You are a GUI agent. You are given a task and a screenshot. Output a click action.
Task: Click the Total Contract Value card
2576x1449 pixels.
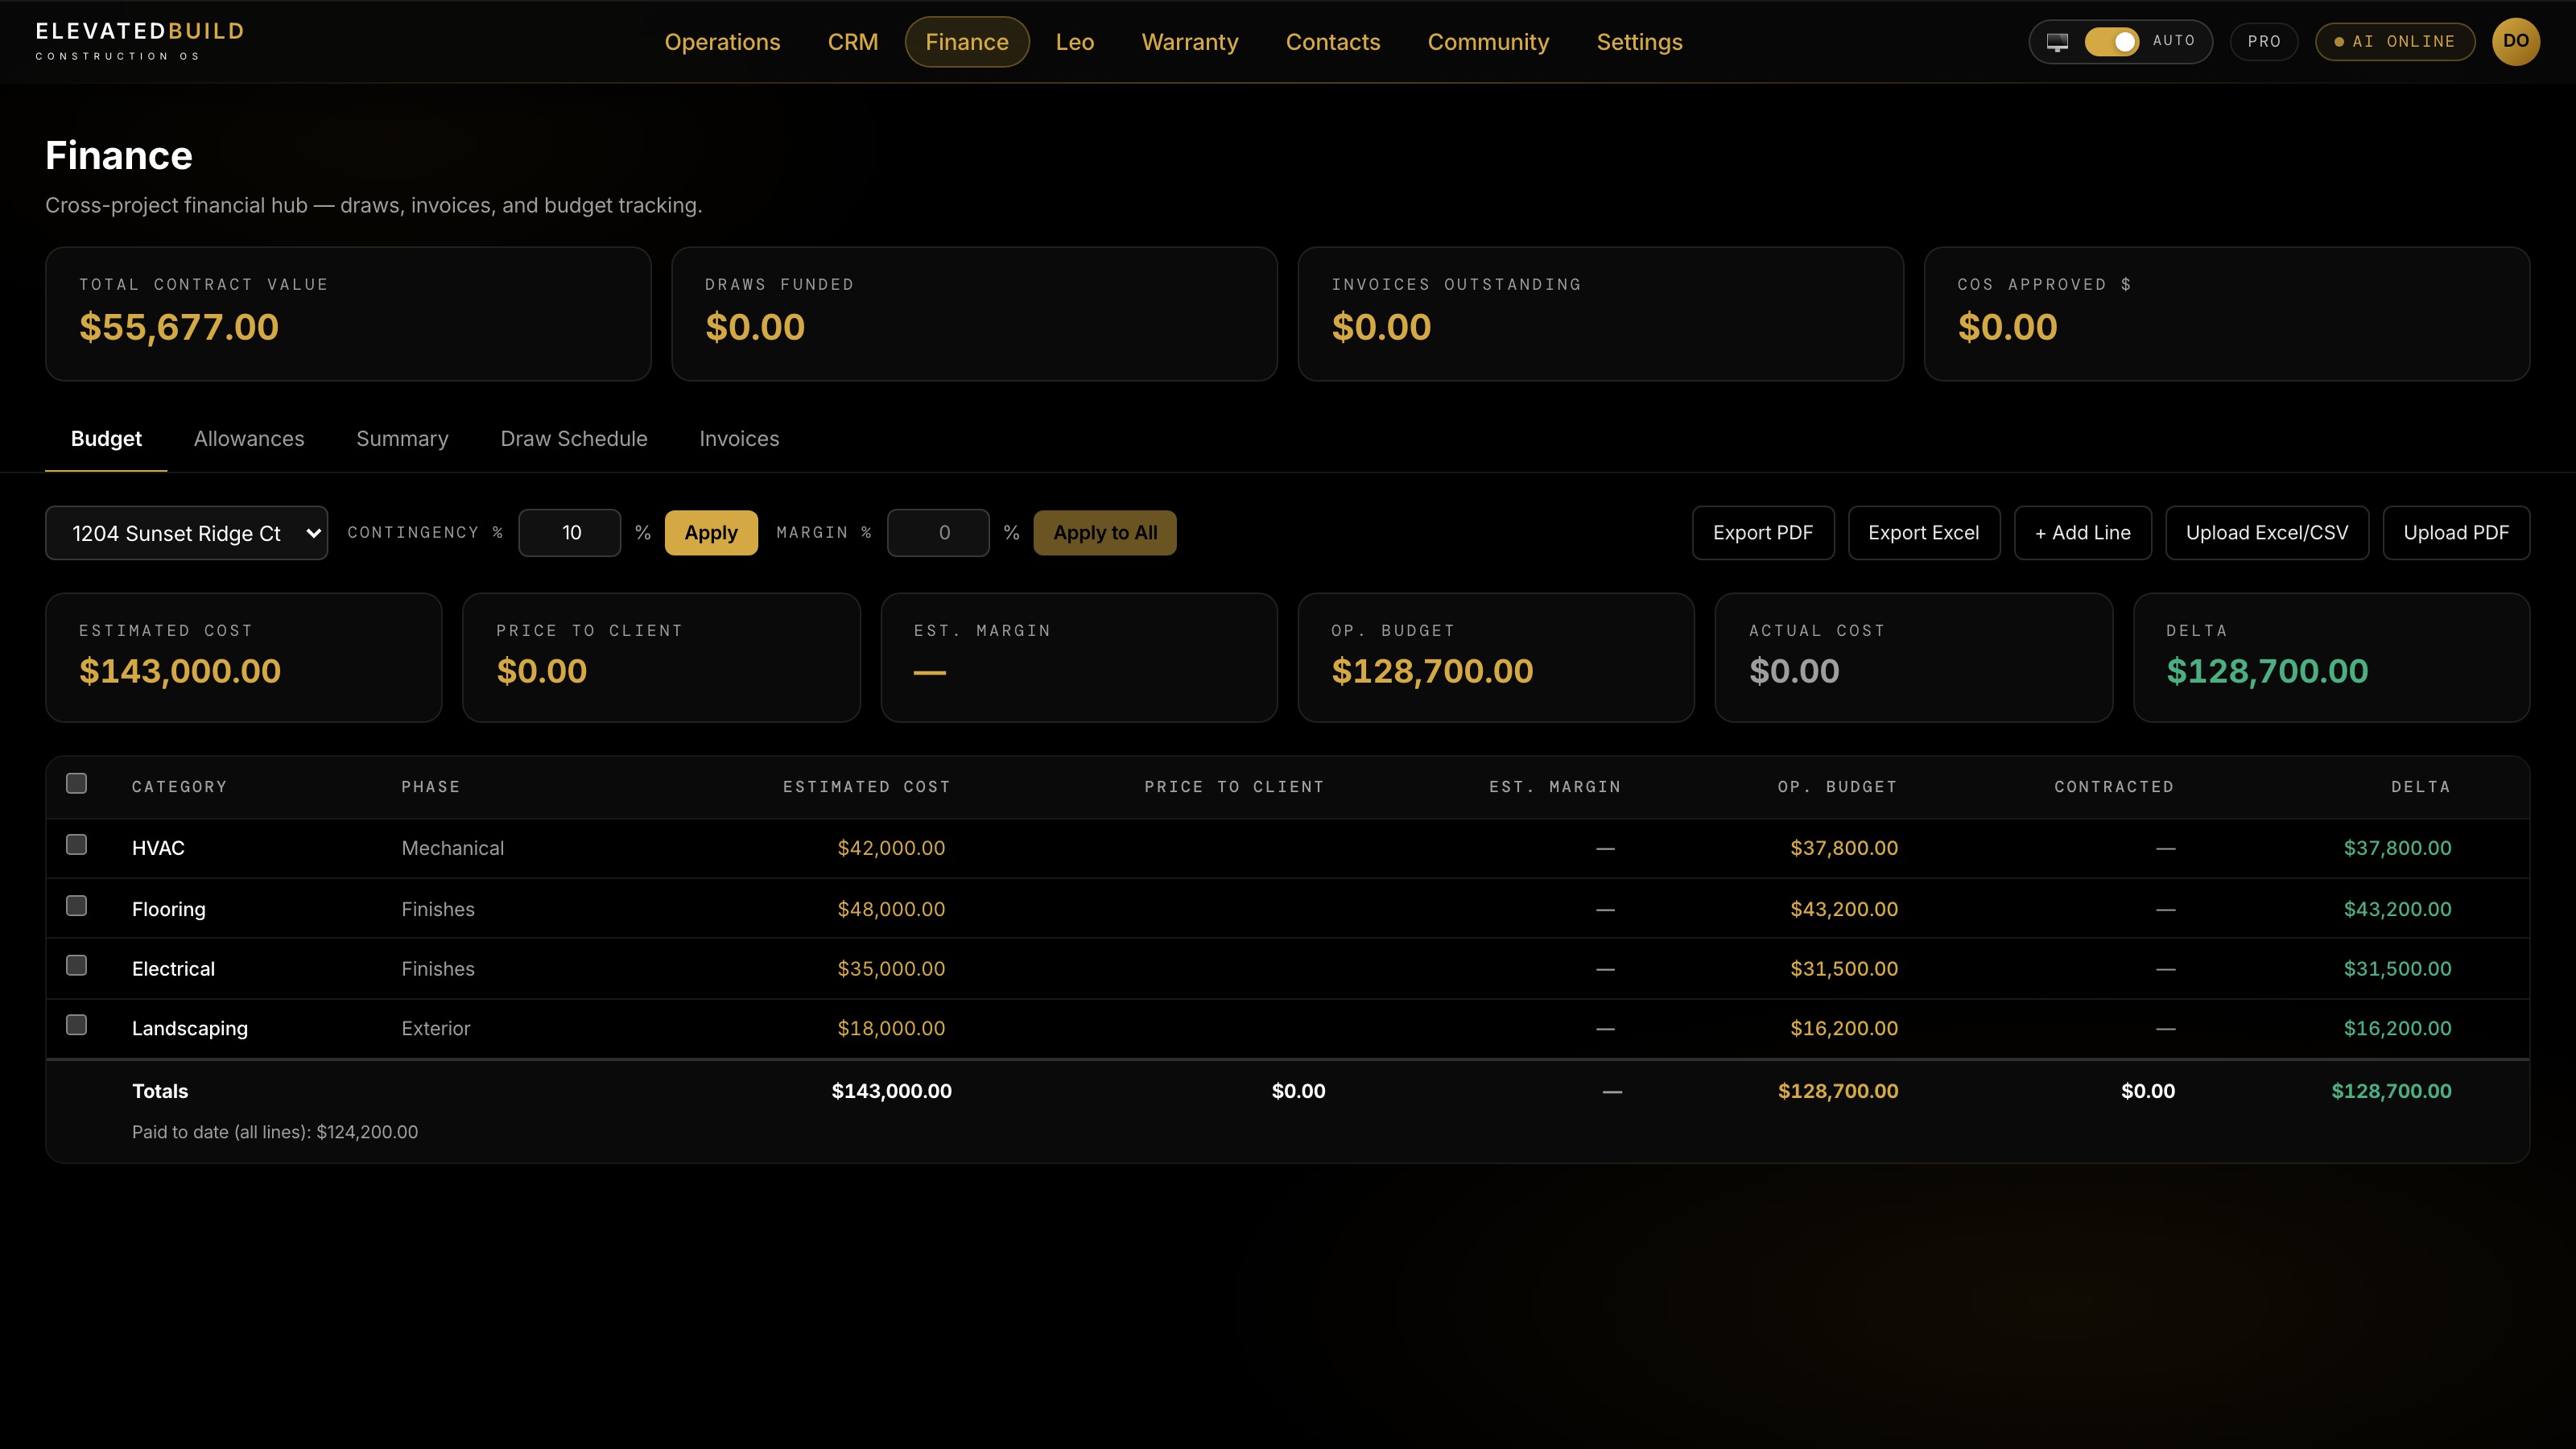[x=348, y=314]
